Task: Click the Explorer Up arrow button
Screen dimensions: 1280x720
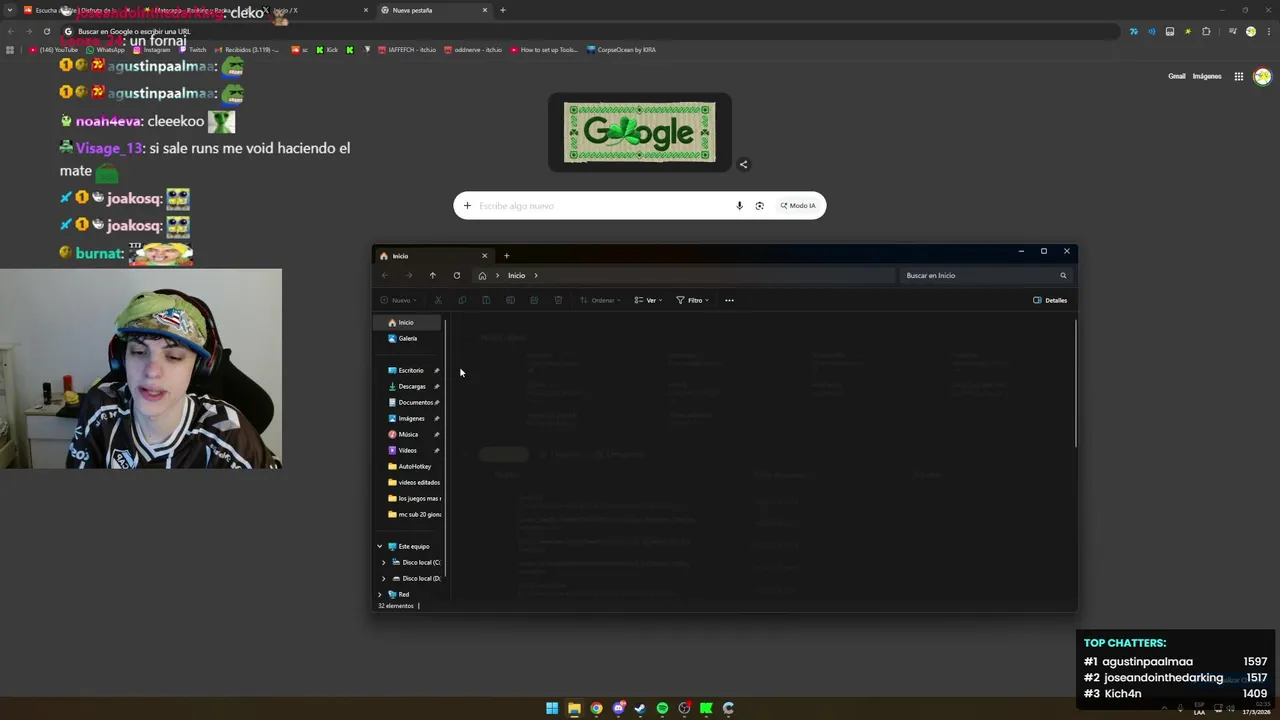Action: click(x=432, y=275)
